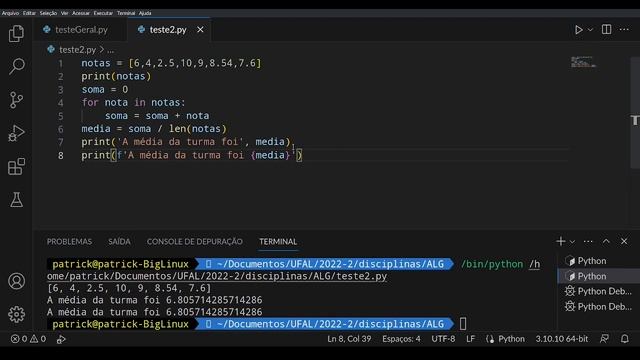Open errors and warnings count in status bar
640x360 pixels.
[28, 339]
